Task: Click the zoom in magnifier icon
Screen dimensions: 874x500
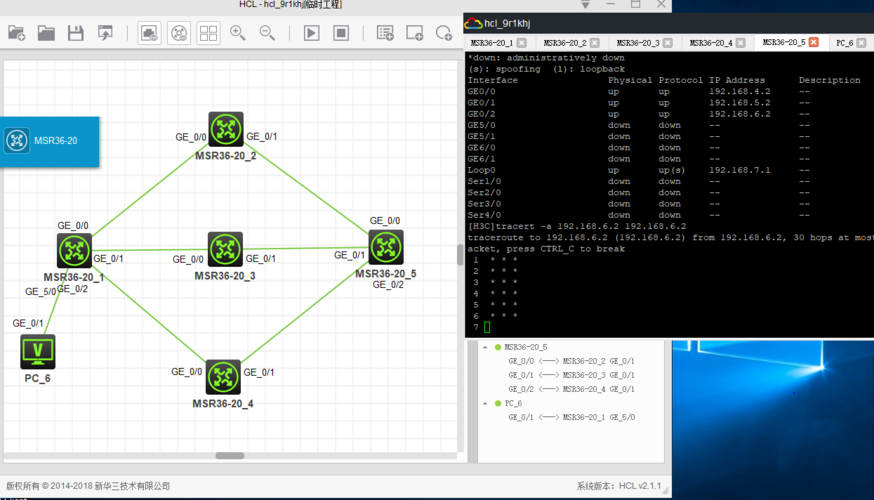Action: (238, 33)
